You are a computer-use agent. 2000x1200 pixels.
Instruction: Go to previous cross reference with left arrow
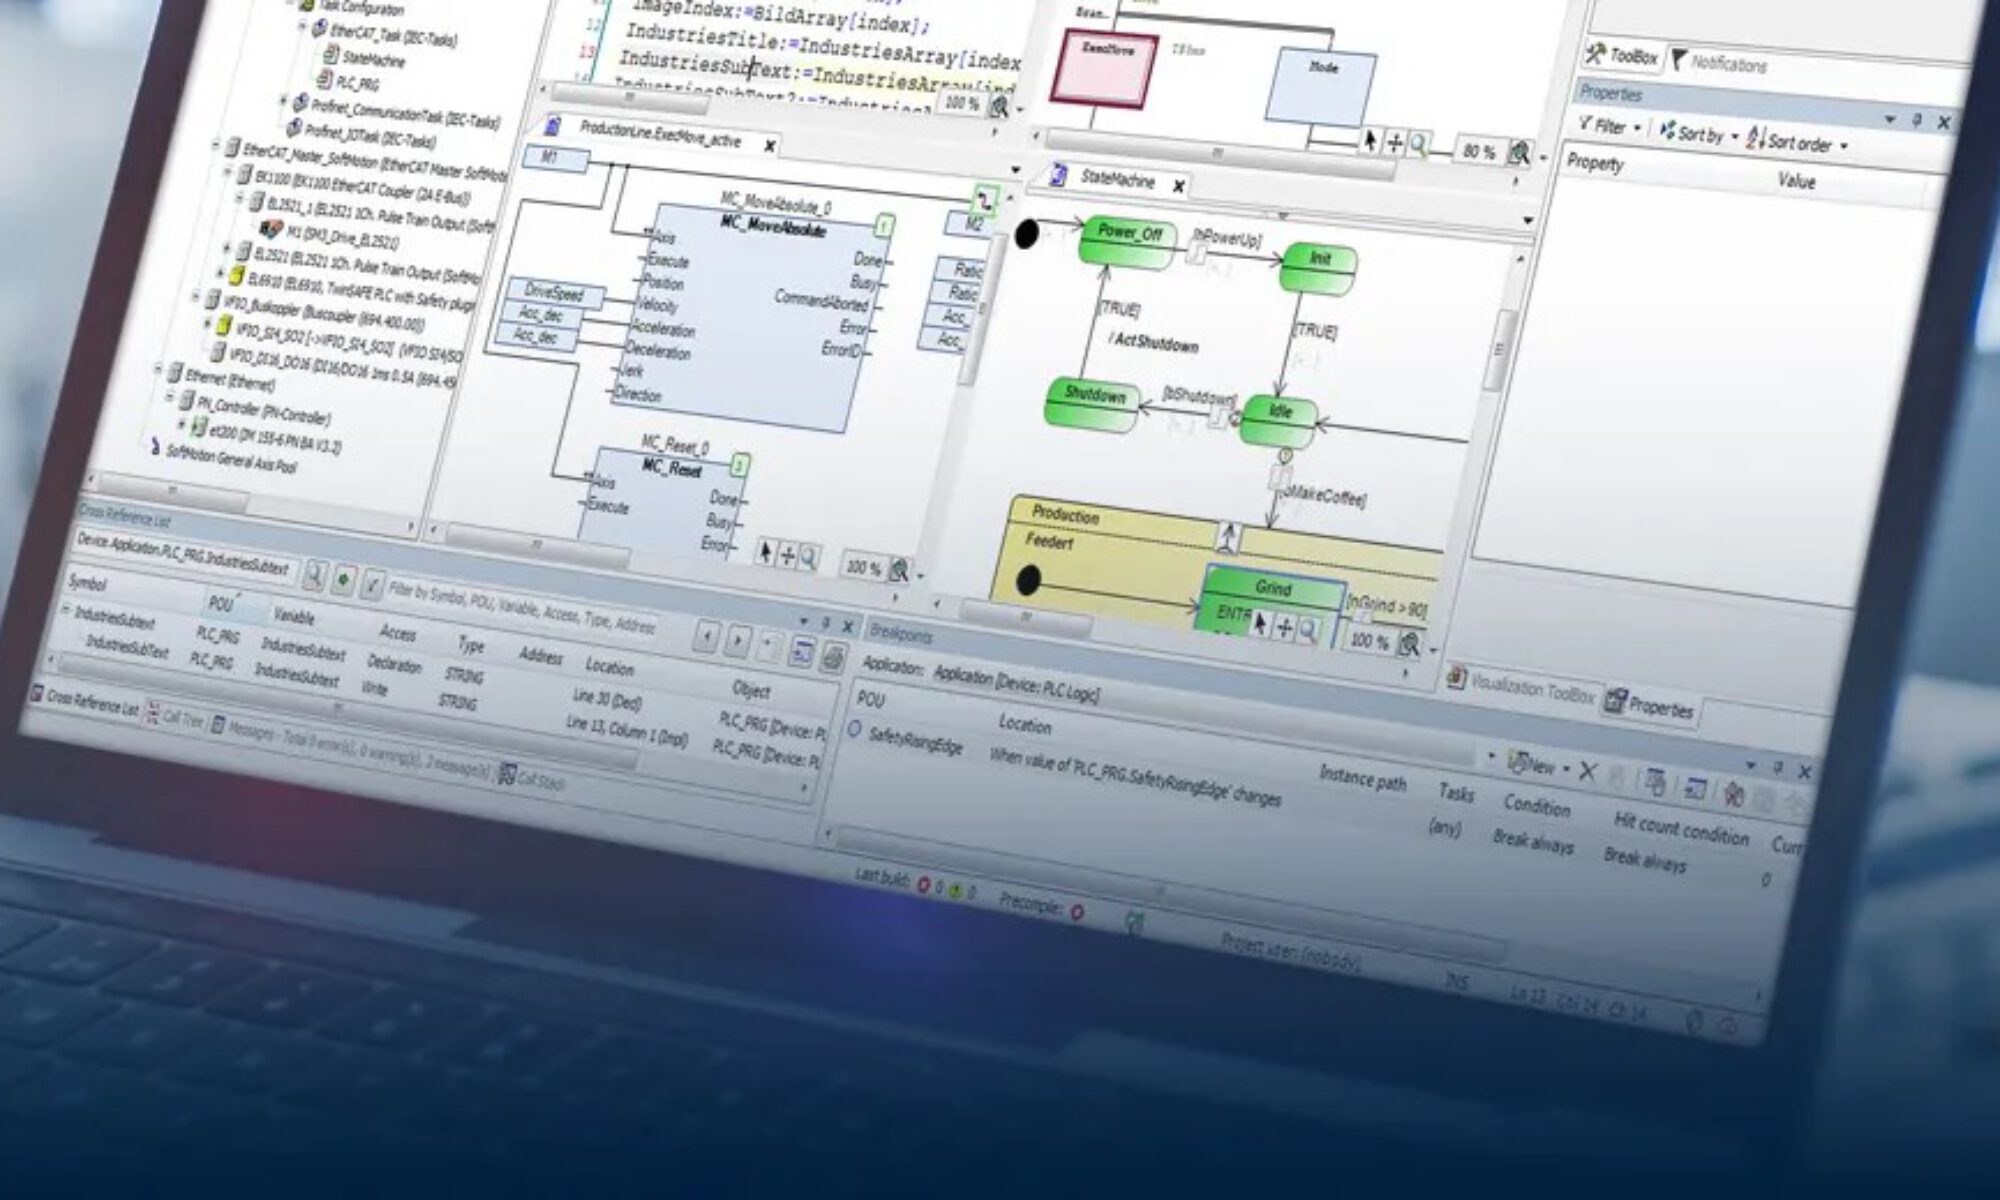click(706, 636)
